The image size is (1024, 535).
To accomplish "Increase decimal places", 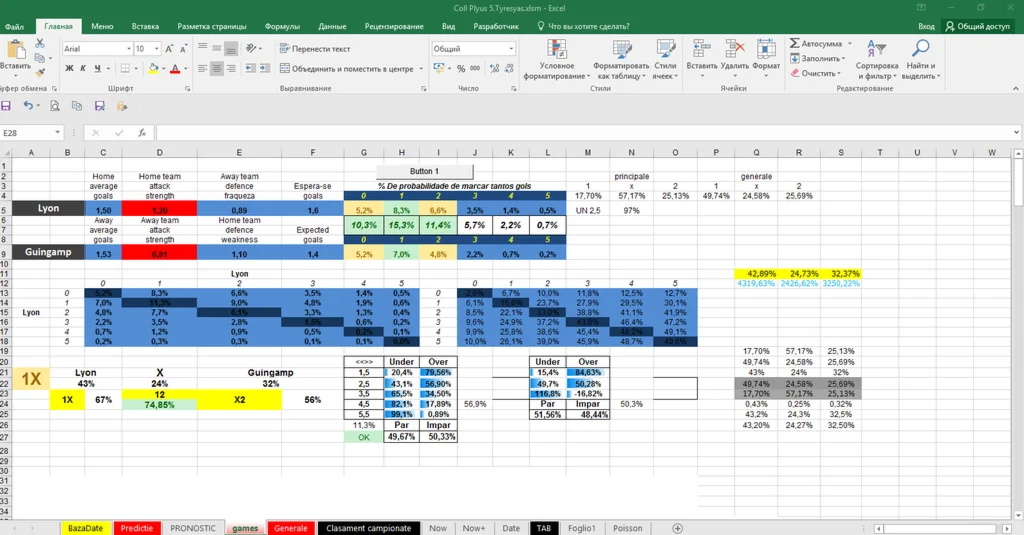I will (494, 69).
